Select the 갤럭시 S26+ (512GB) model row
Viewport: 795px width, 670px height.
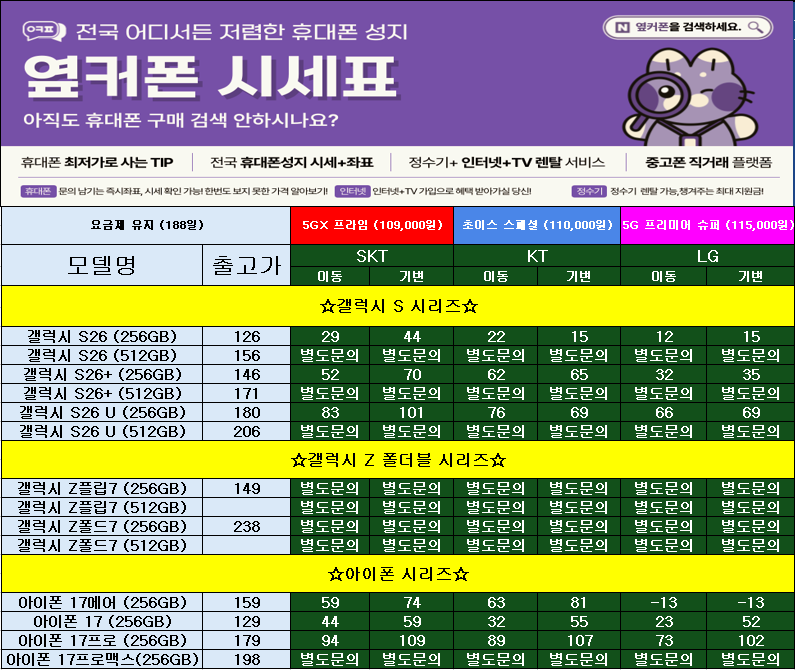[x=102, y=393]
